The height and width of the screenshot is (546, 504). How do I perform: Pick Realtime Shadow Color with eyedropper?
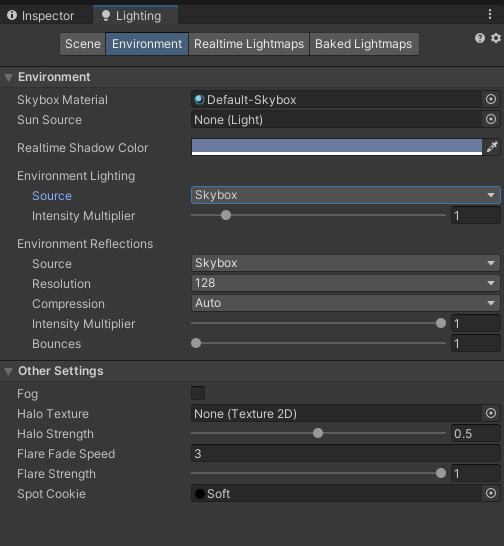point(492,147)
